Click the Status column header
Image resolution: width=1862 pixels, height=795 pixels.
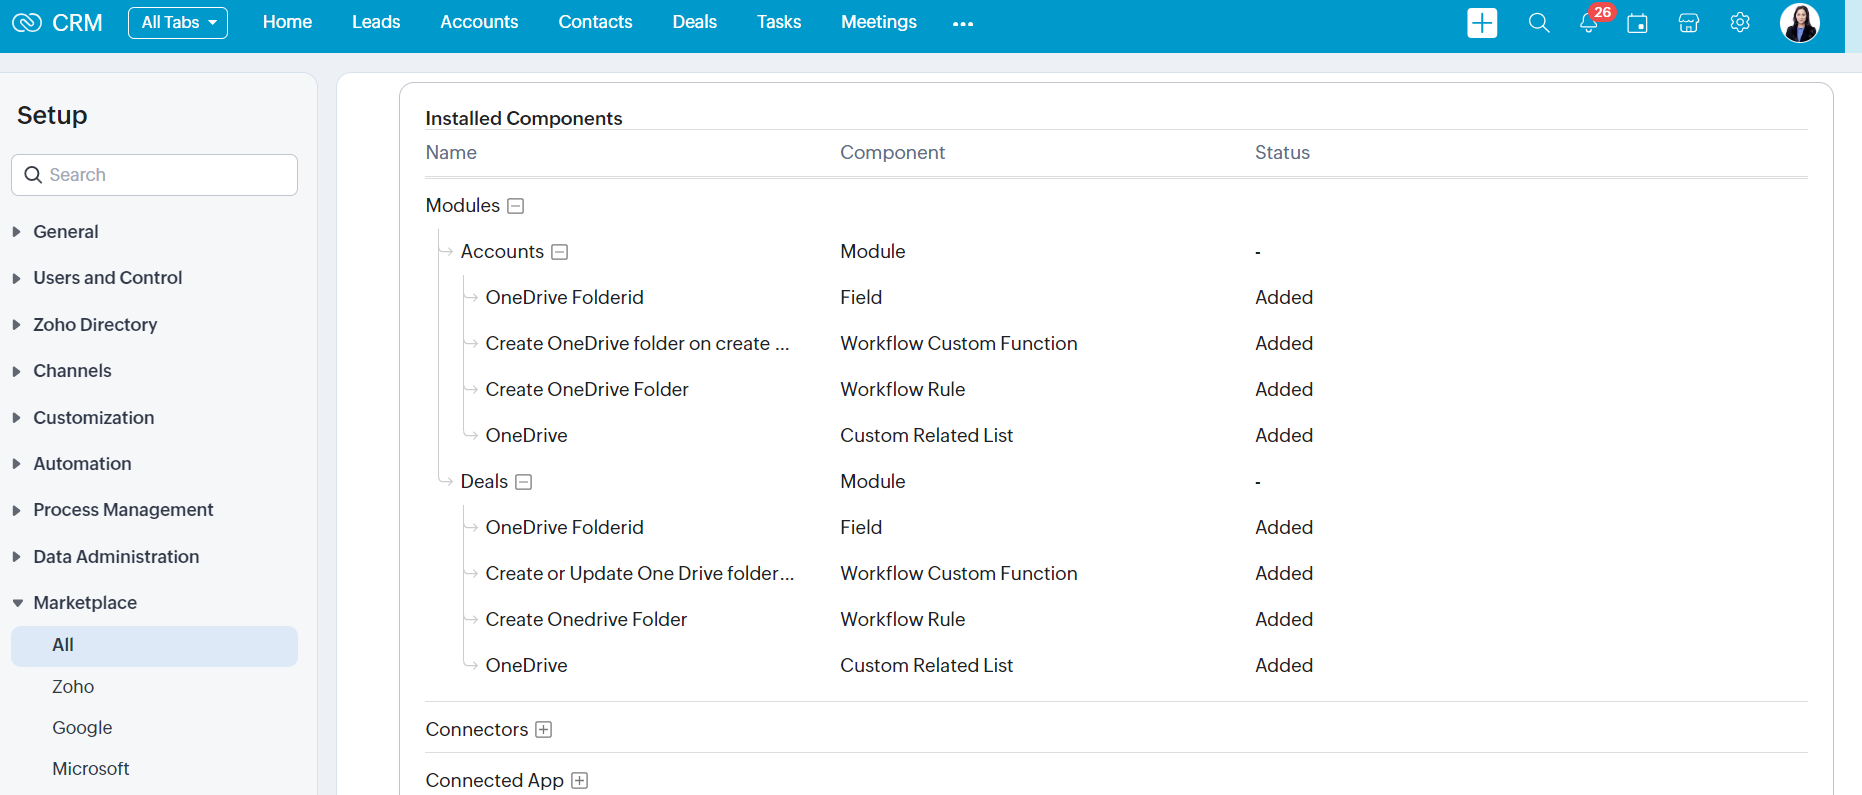pos(1282,153)
